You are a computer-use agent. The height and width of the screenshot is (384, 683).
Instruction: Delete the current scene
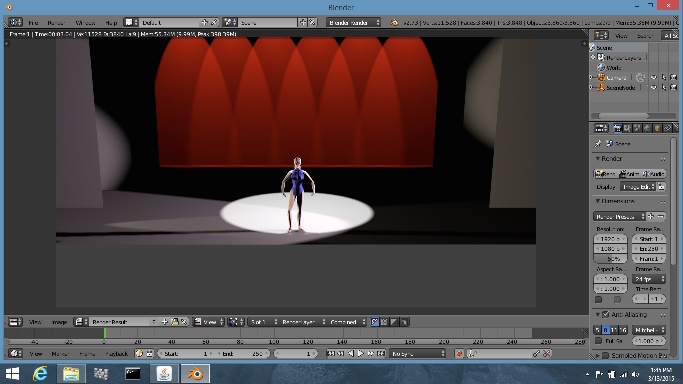312,22
